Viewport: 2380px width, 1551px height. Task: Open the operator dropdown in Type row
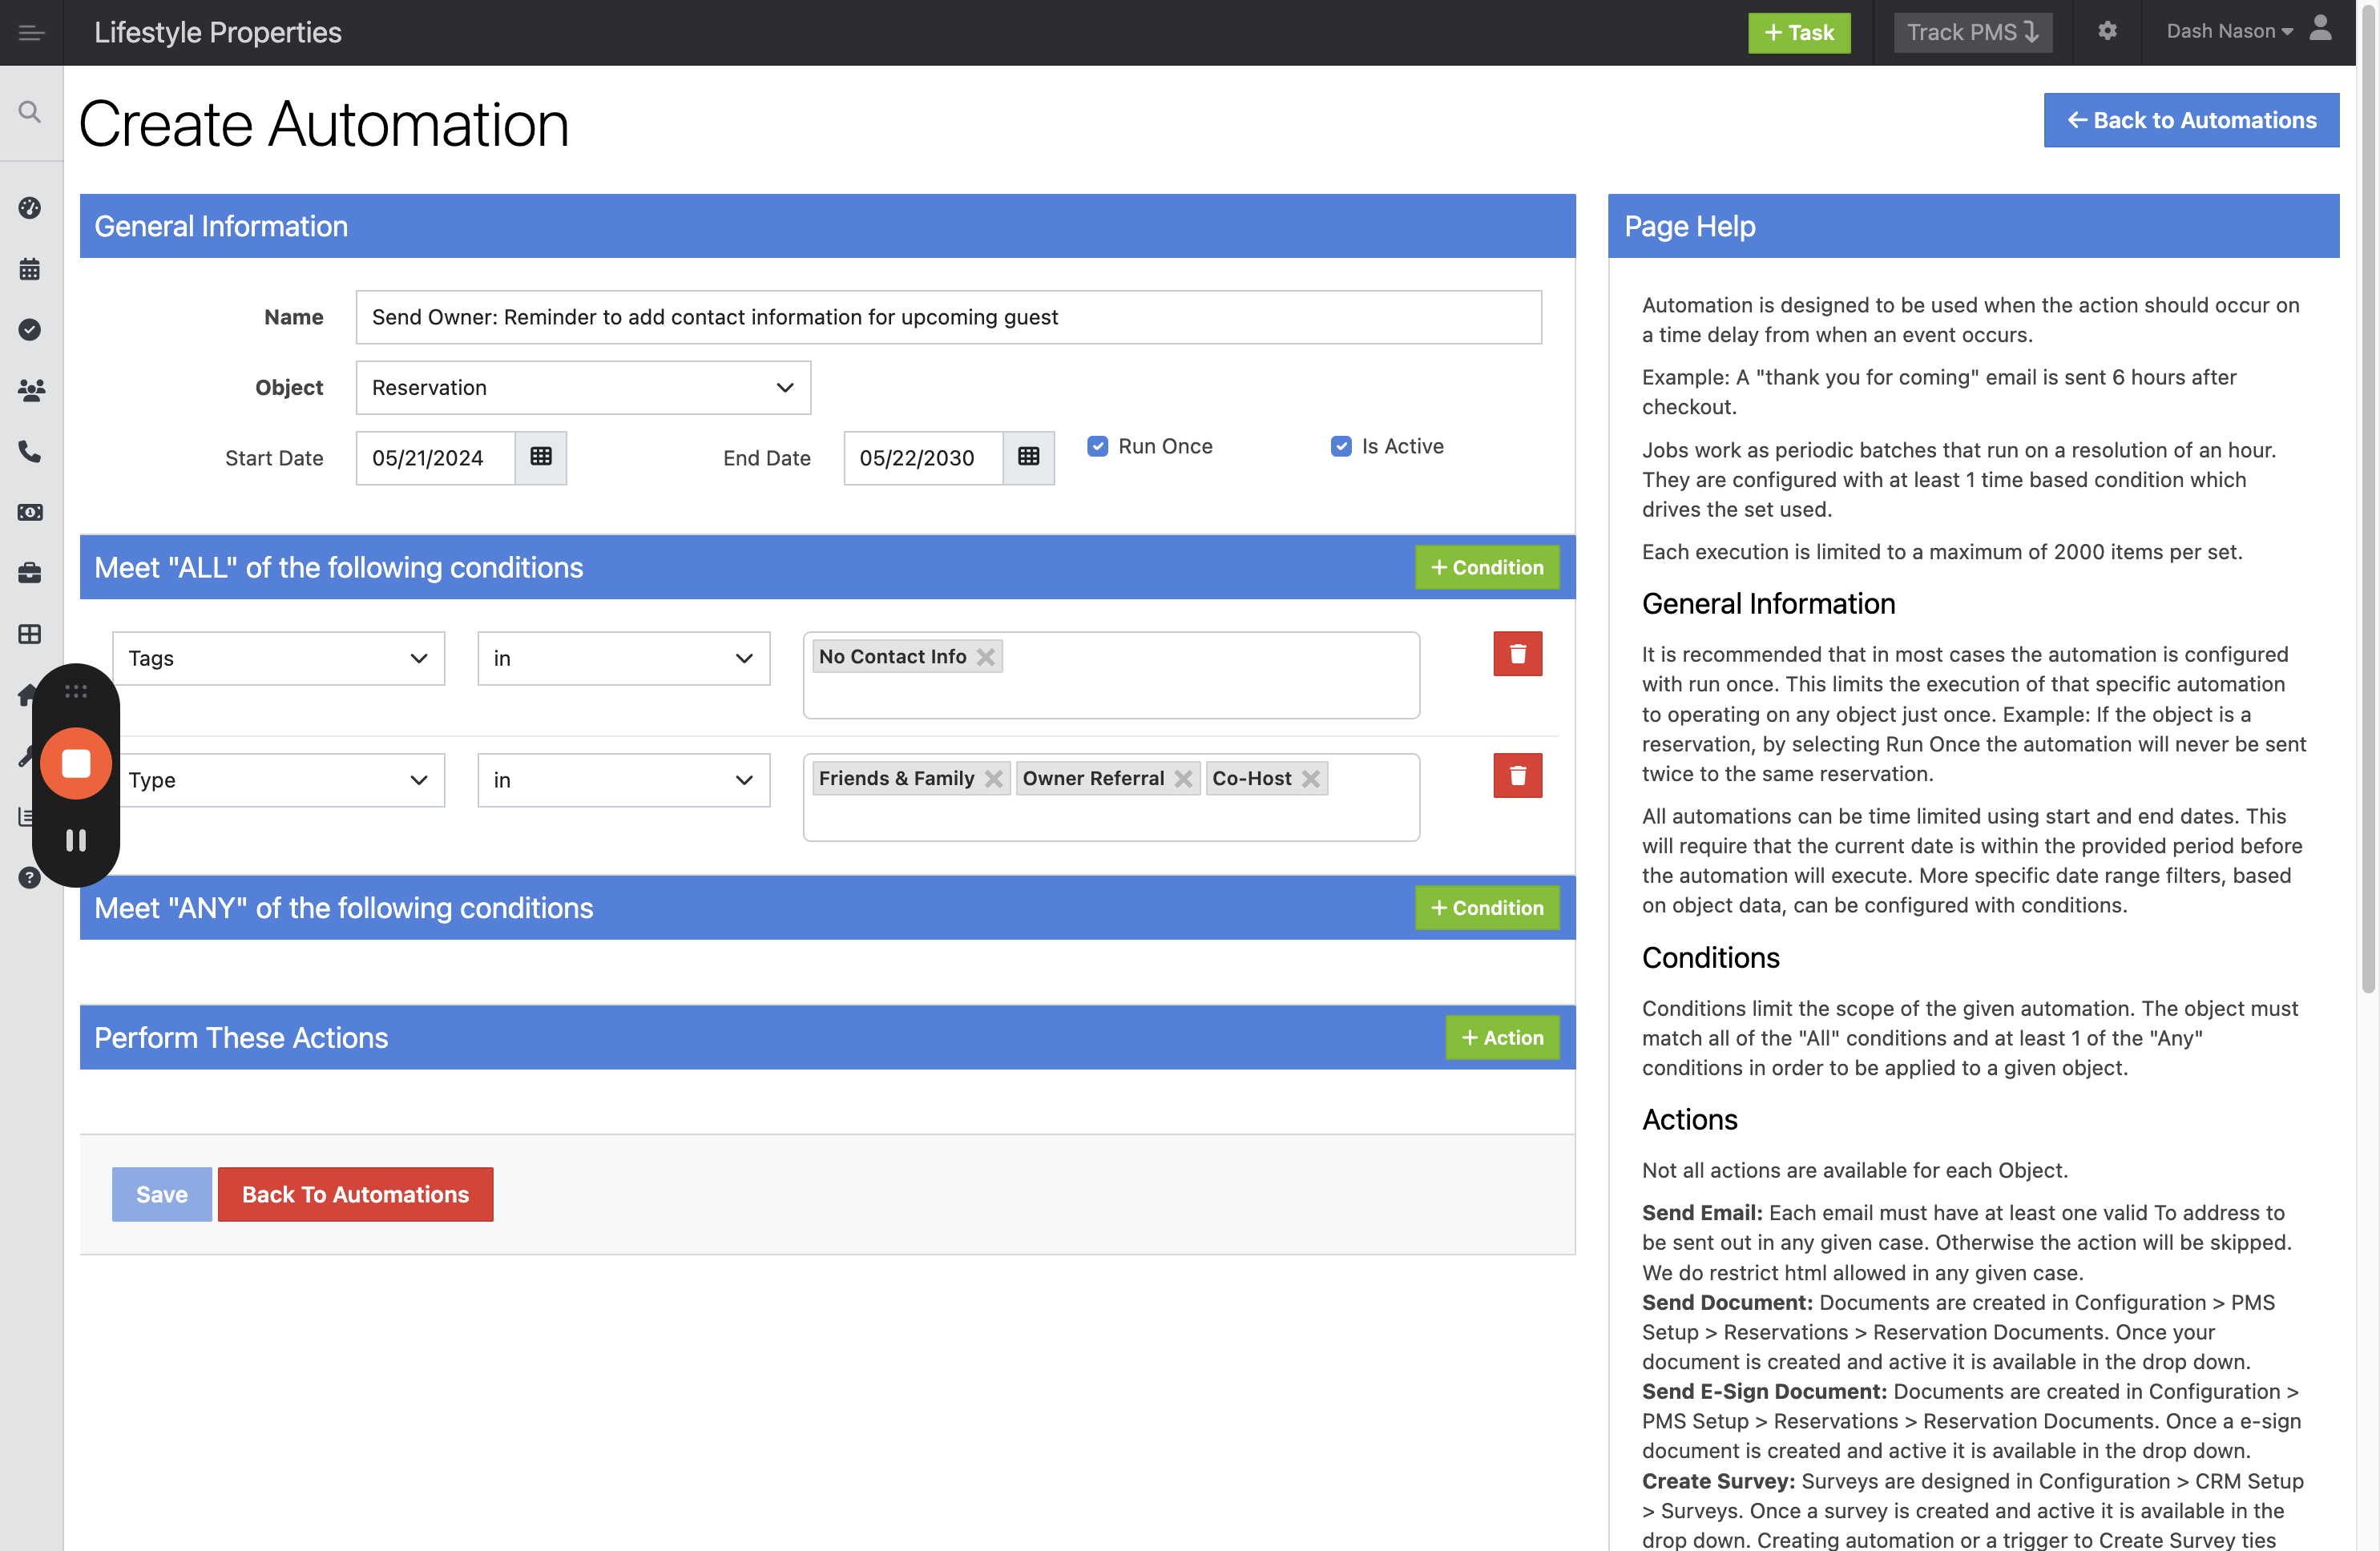coord(623,780)
